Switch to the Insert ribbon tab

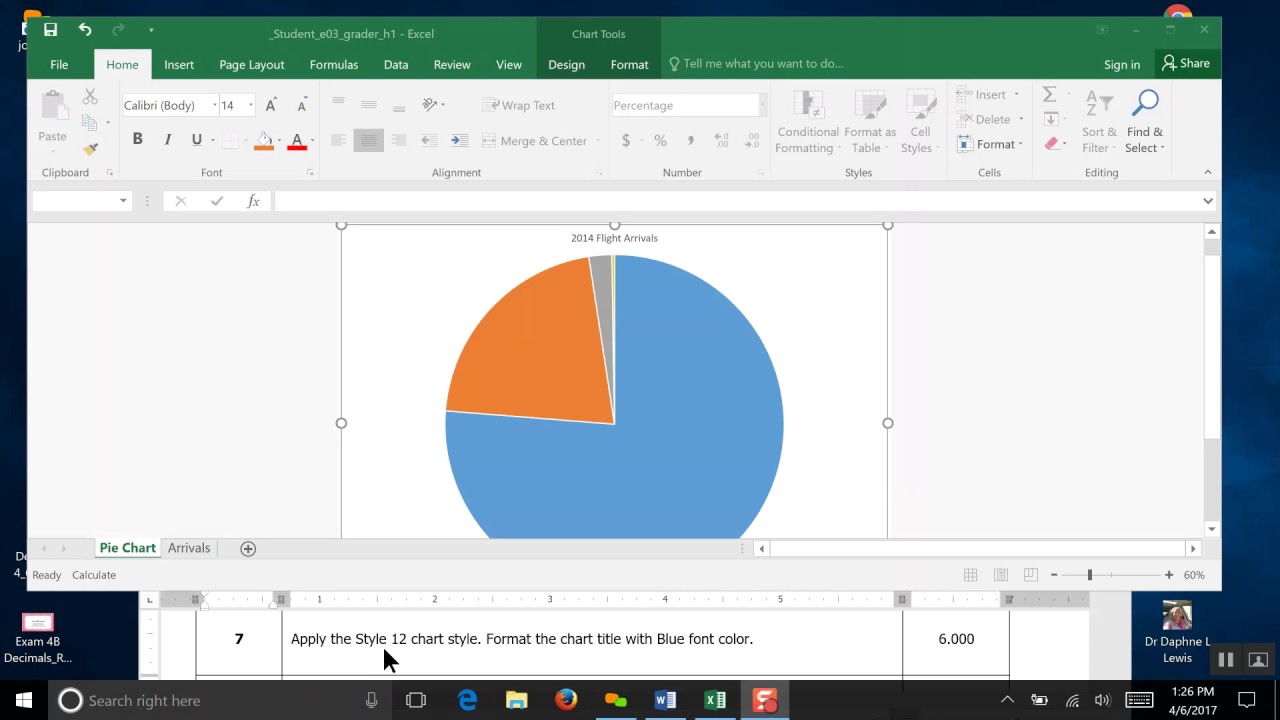[x=179, y=64]
